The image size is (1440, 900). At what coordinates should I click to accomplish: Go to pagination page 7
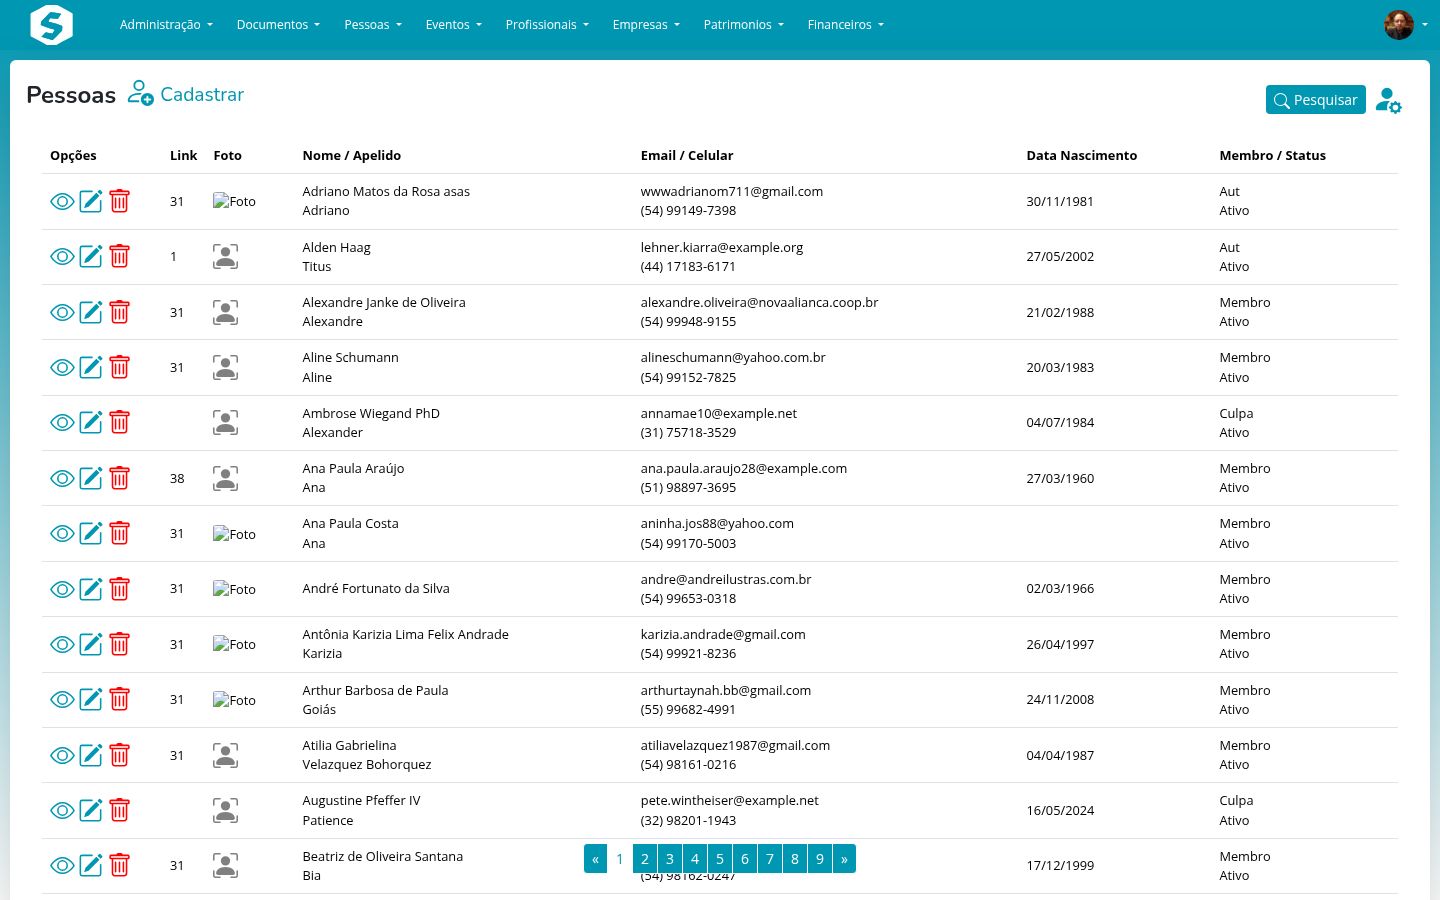point(770,859)
